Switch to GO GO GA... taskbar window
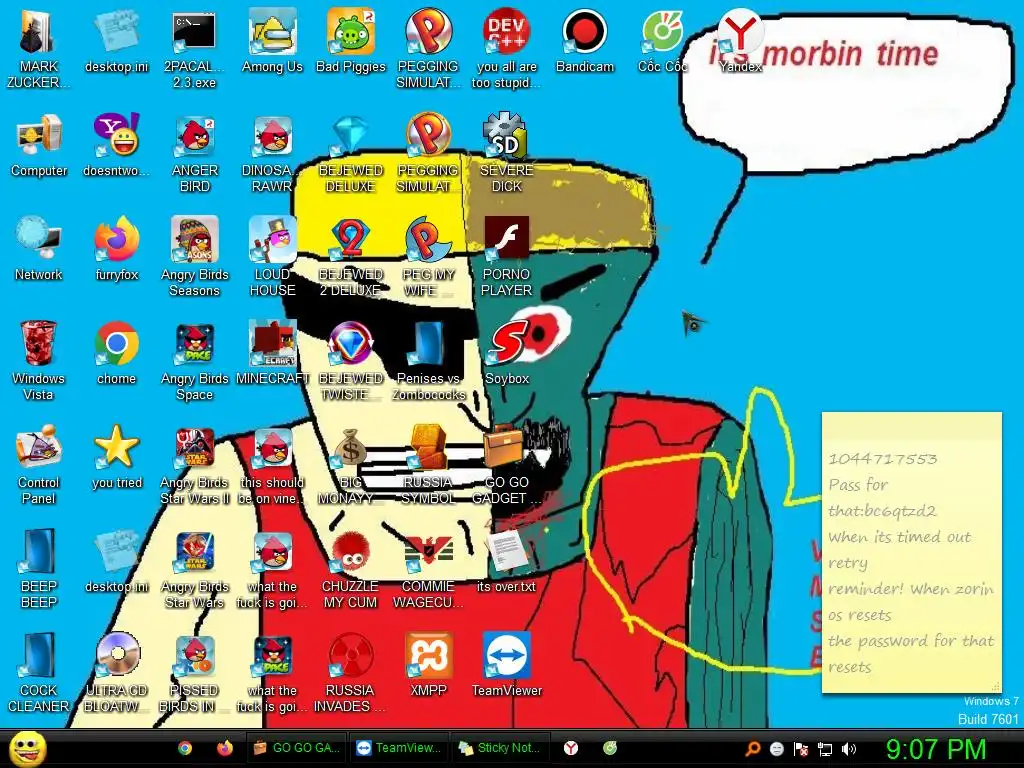The height and width of the screenshot is (768, 1024). click(296, 748)
